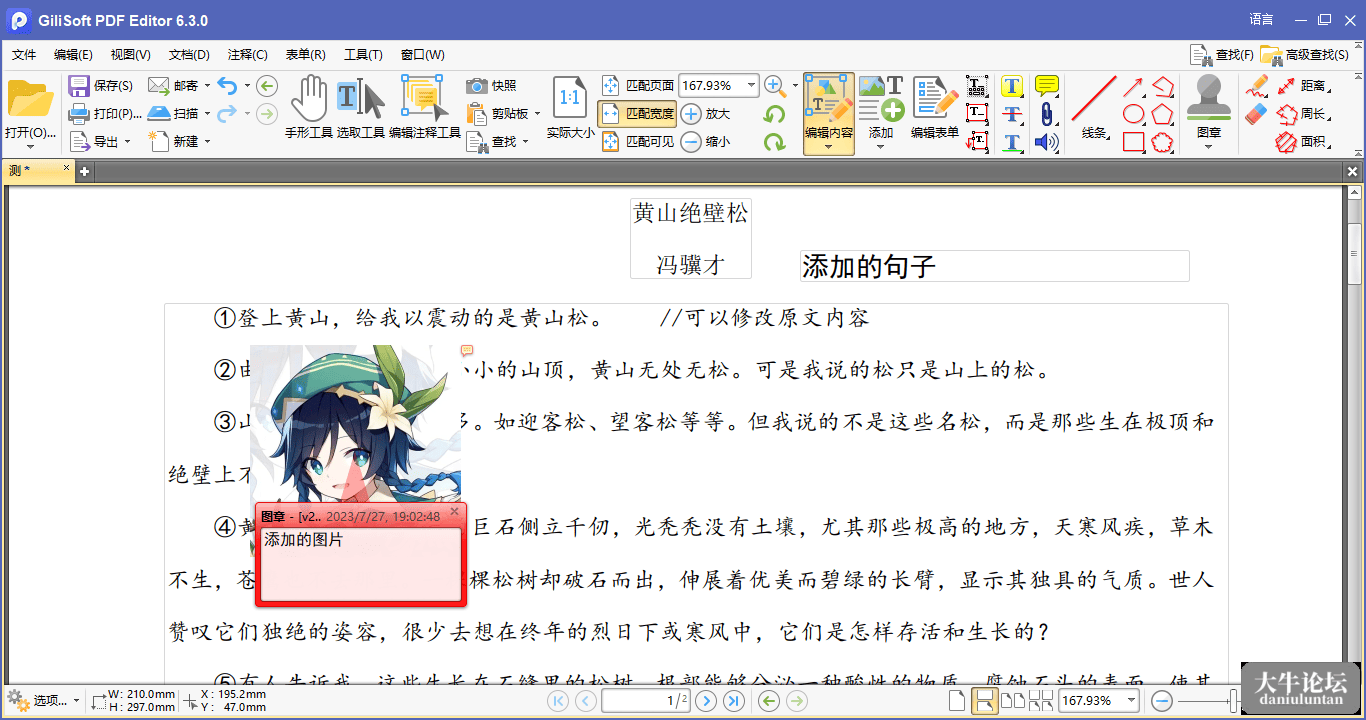
Task: Pick the Oval shape tool
Action: tap(1133, 114)
